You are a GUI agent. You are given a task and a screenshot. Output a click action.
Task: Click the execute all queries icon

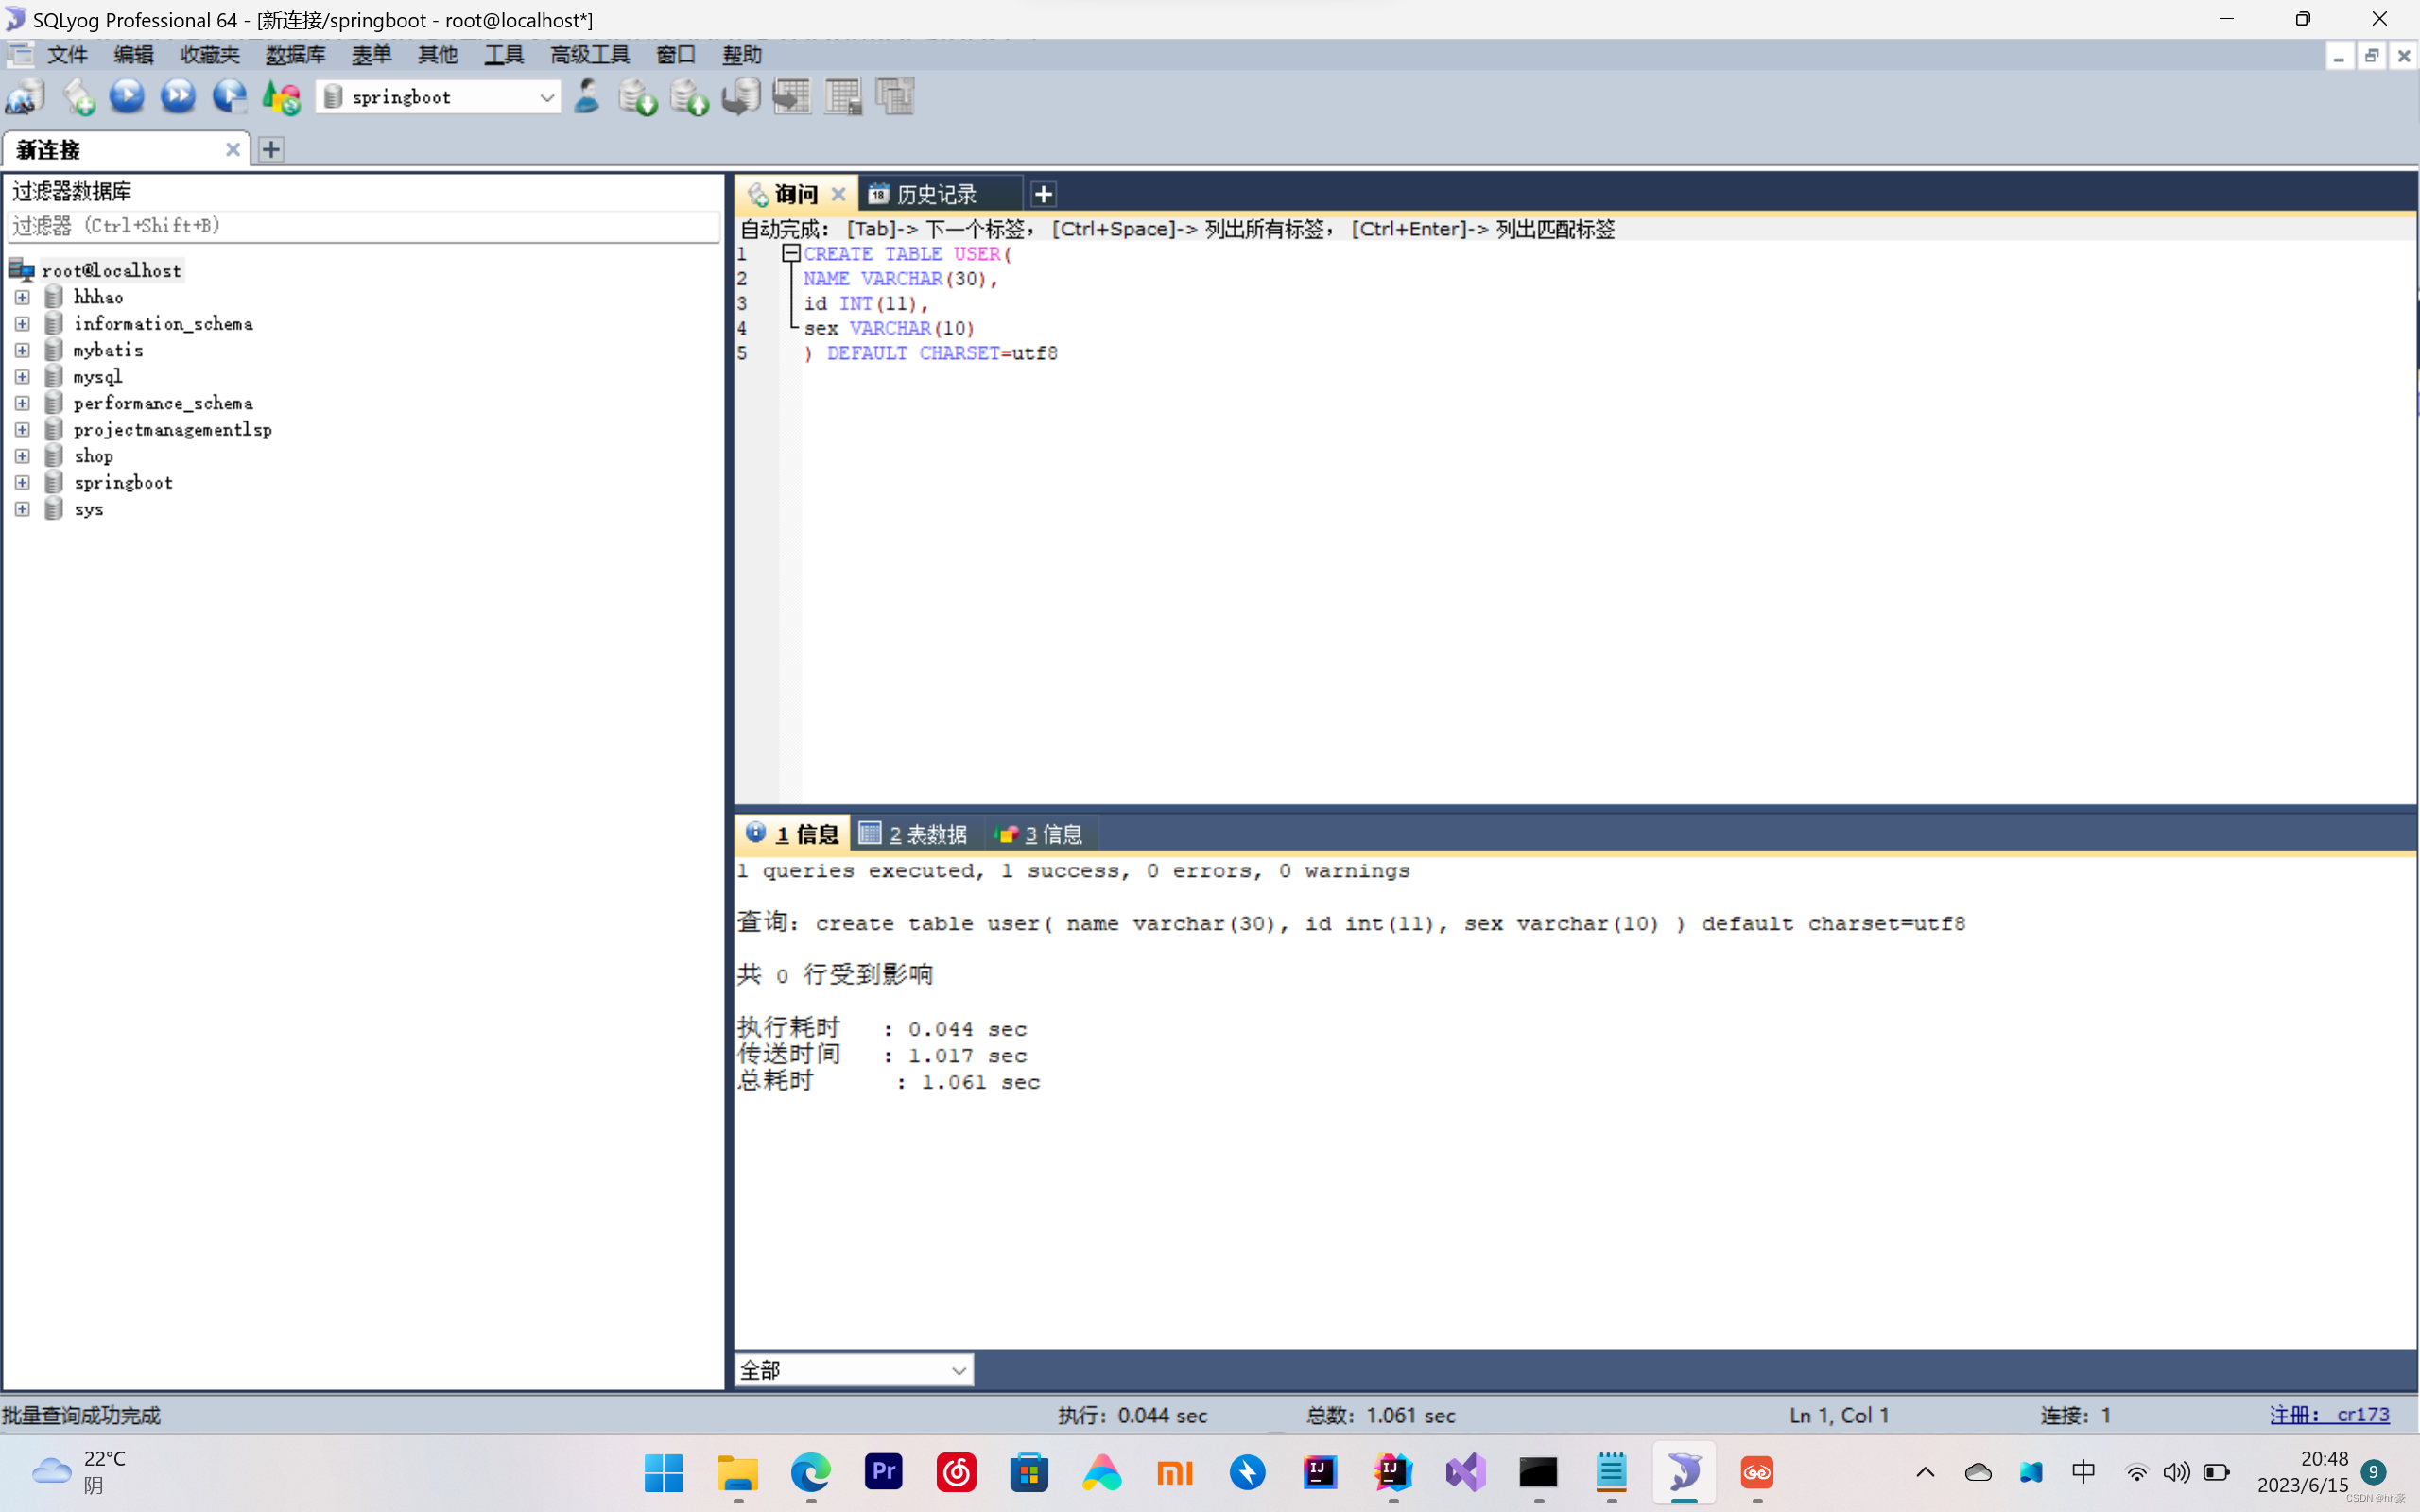coord(179,97)
